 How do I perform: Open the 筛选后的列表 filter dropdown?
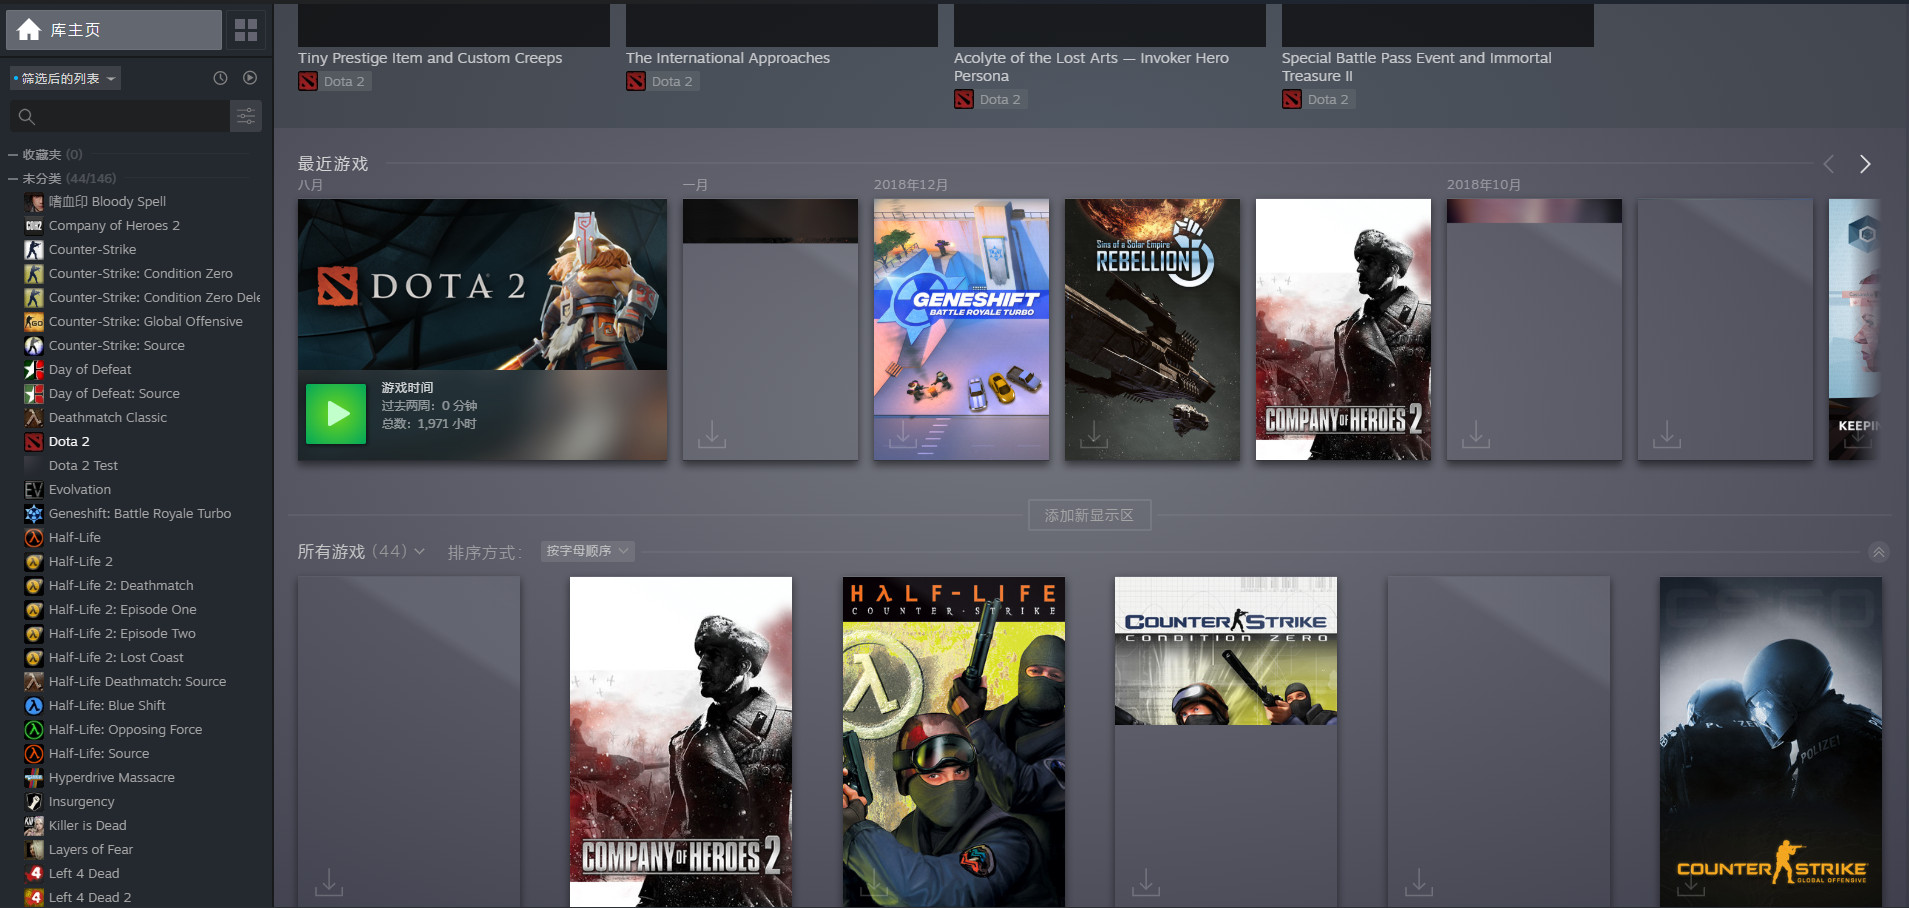pos(65,78)
